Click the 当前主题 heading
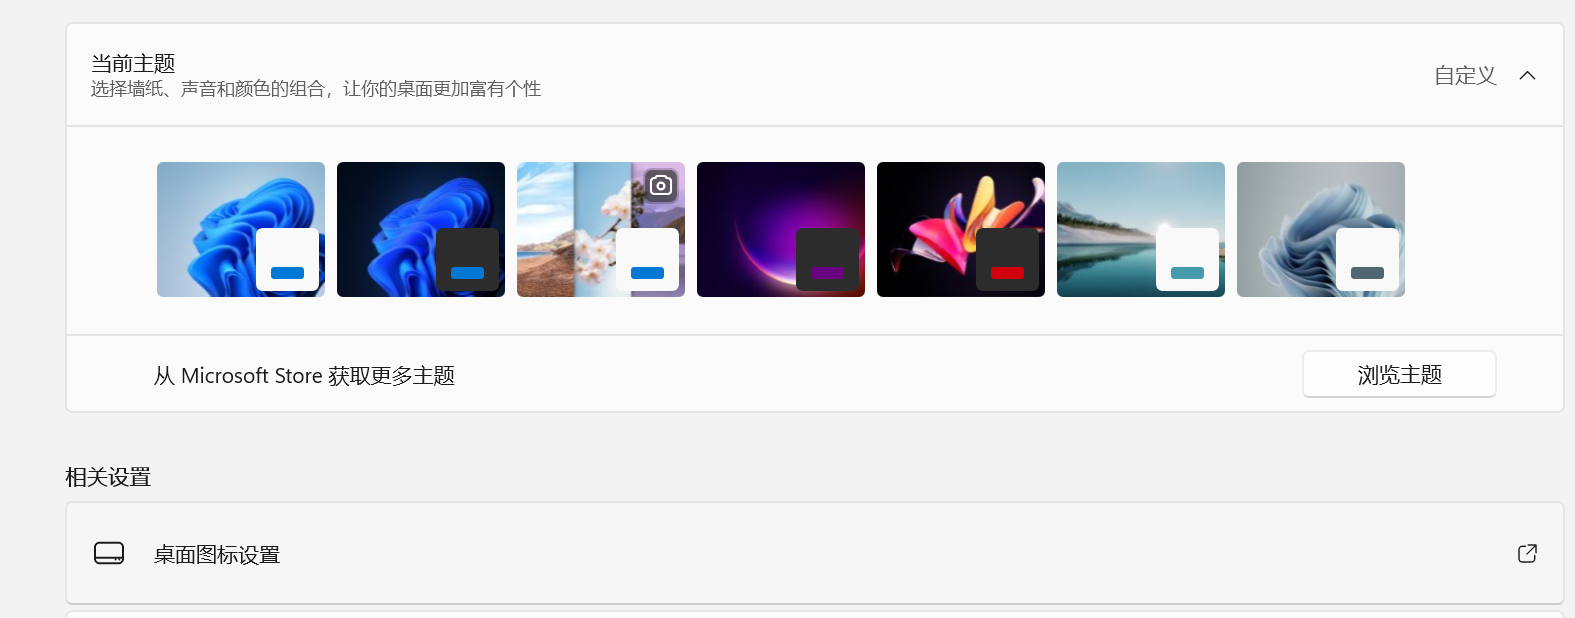 pyautogui.click(x=133, y=63)
